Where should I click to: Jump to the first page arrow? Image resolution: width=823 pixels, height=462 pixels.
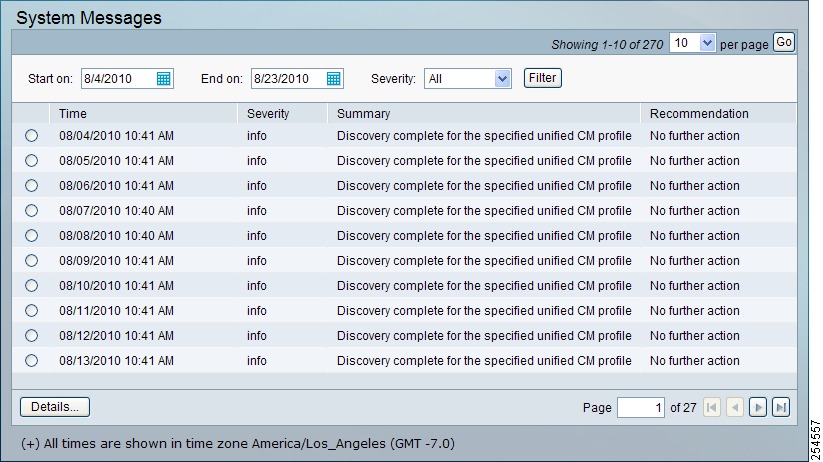tap(712, 407)
